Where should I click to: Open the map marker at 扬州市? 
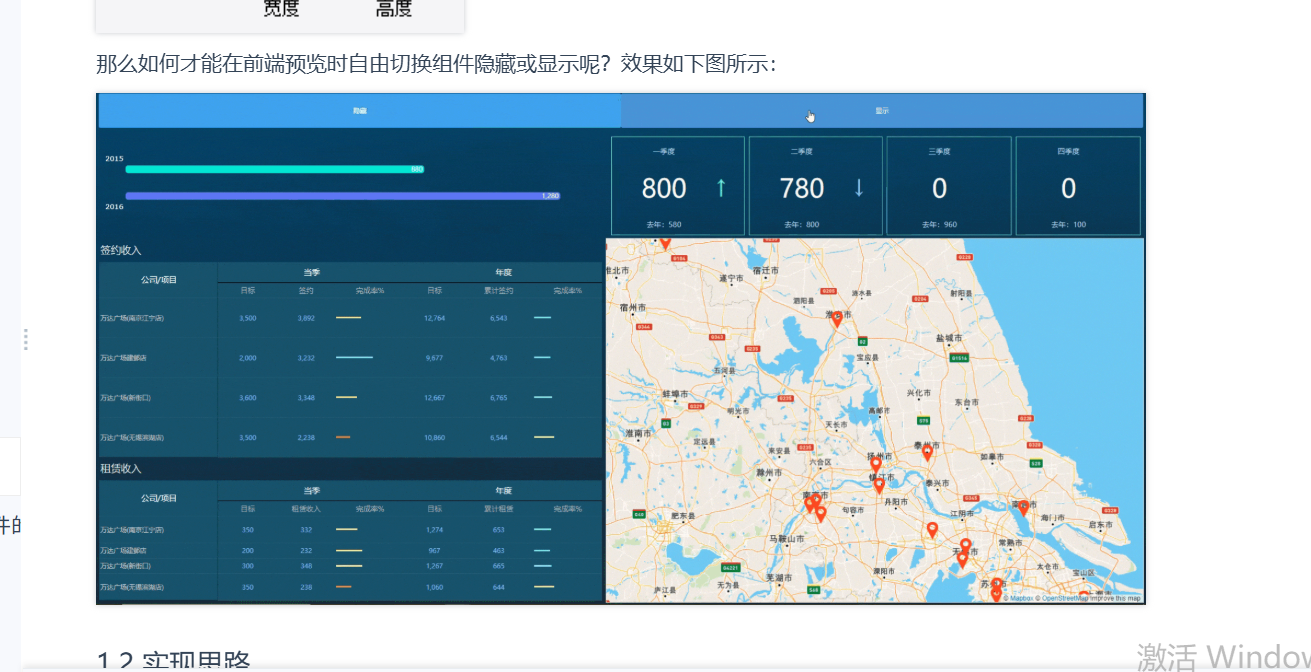(876, 465)
